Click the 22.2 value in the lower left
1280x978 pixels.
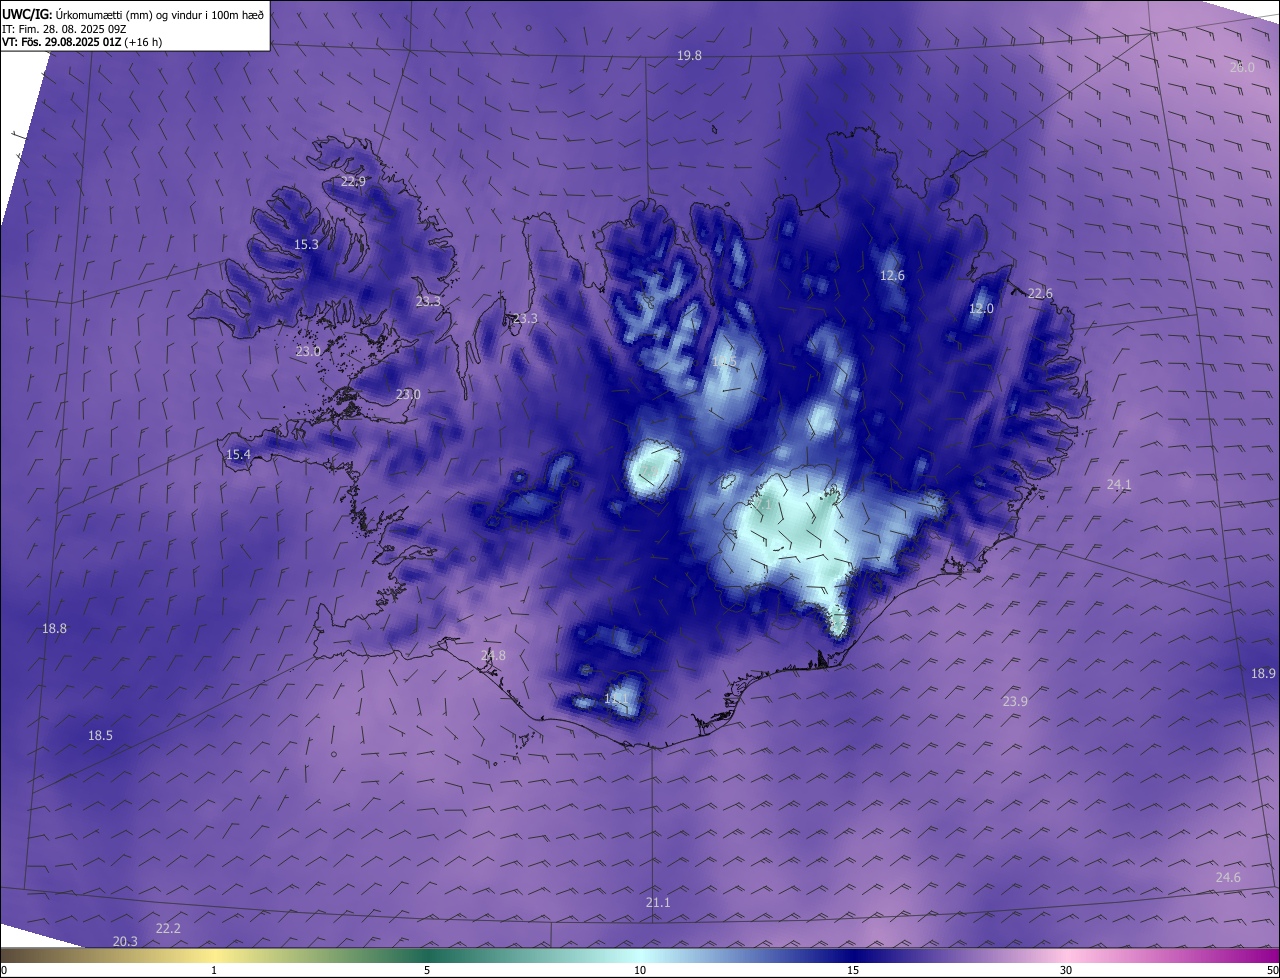pos(168,929)
